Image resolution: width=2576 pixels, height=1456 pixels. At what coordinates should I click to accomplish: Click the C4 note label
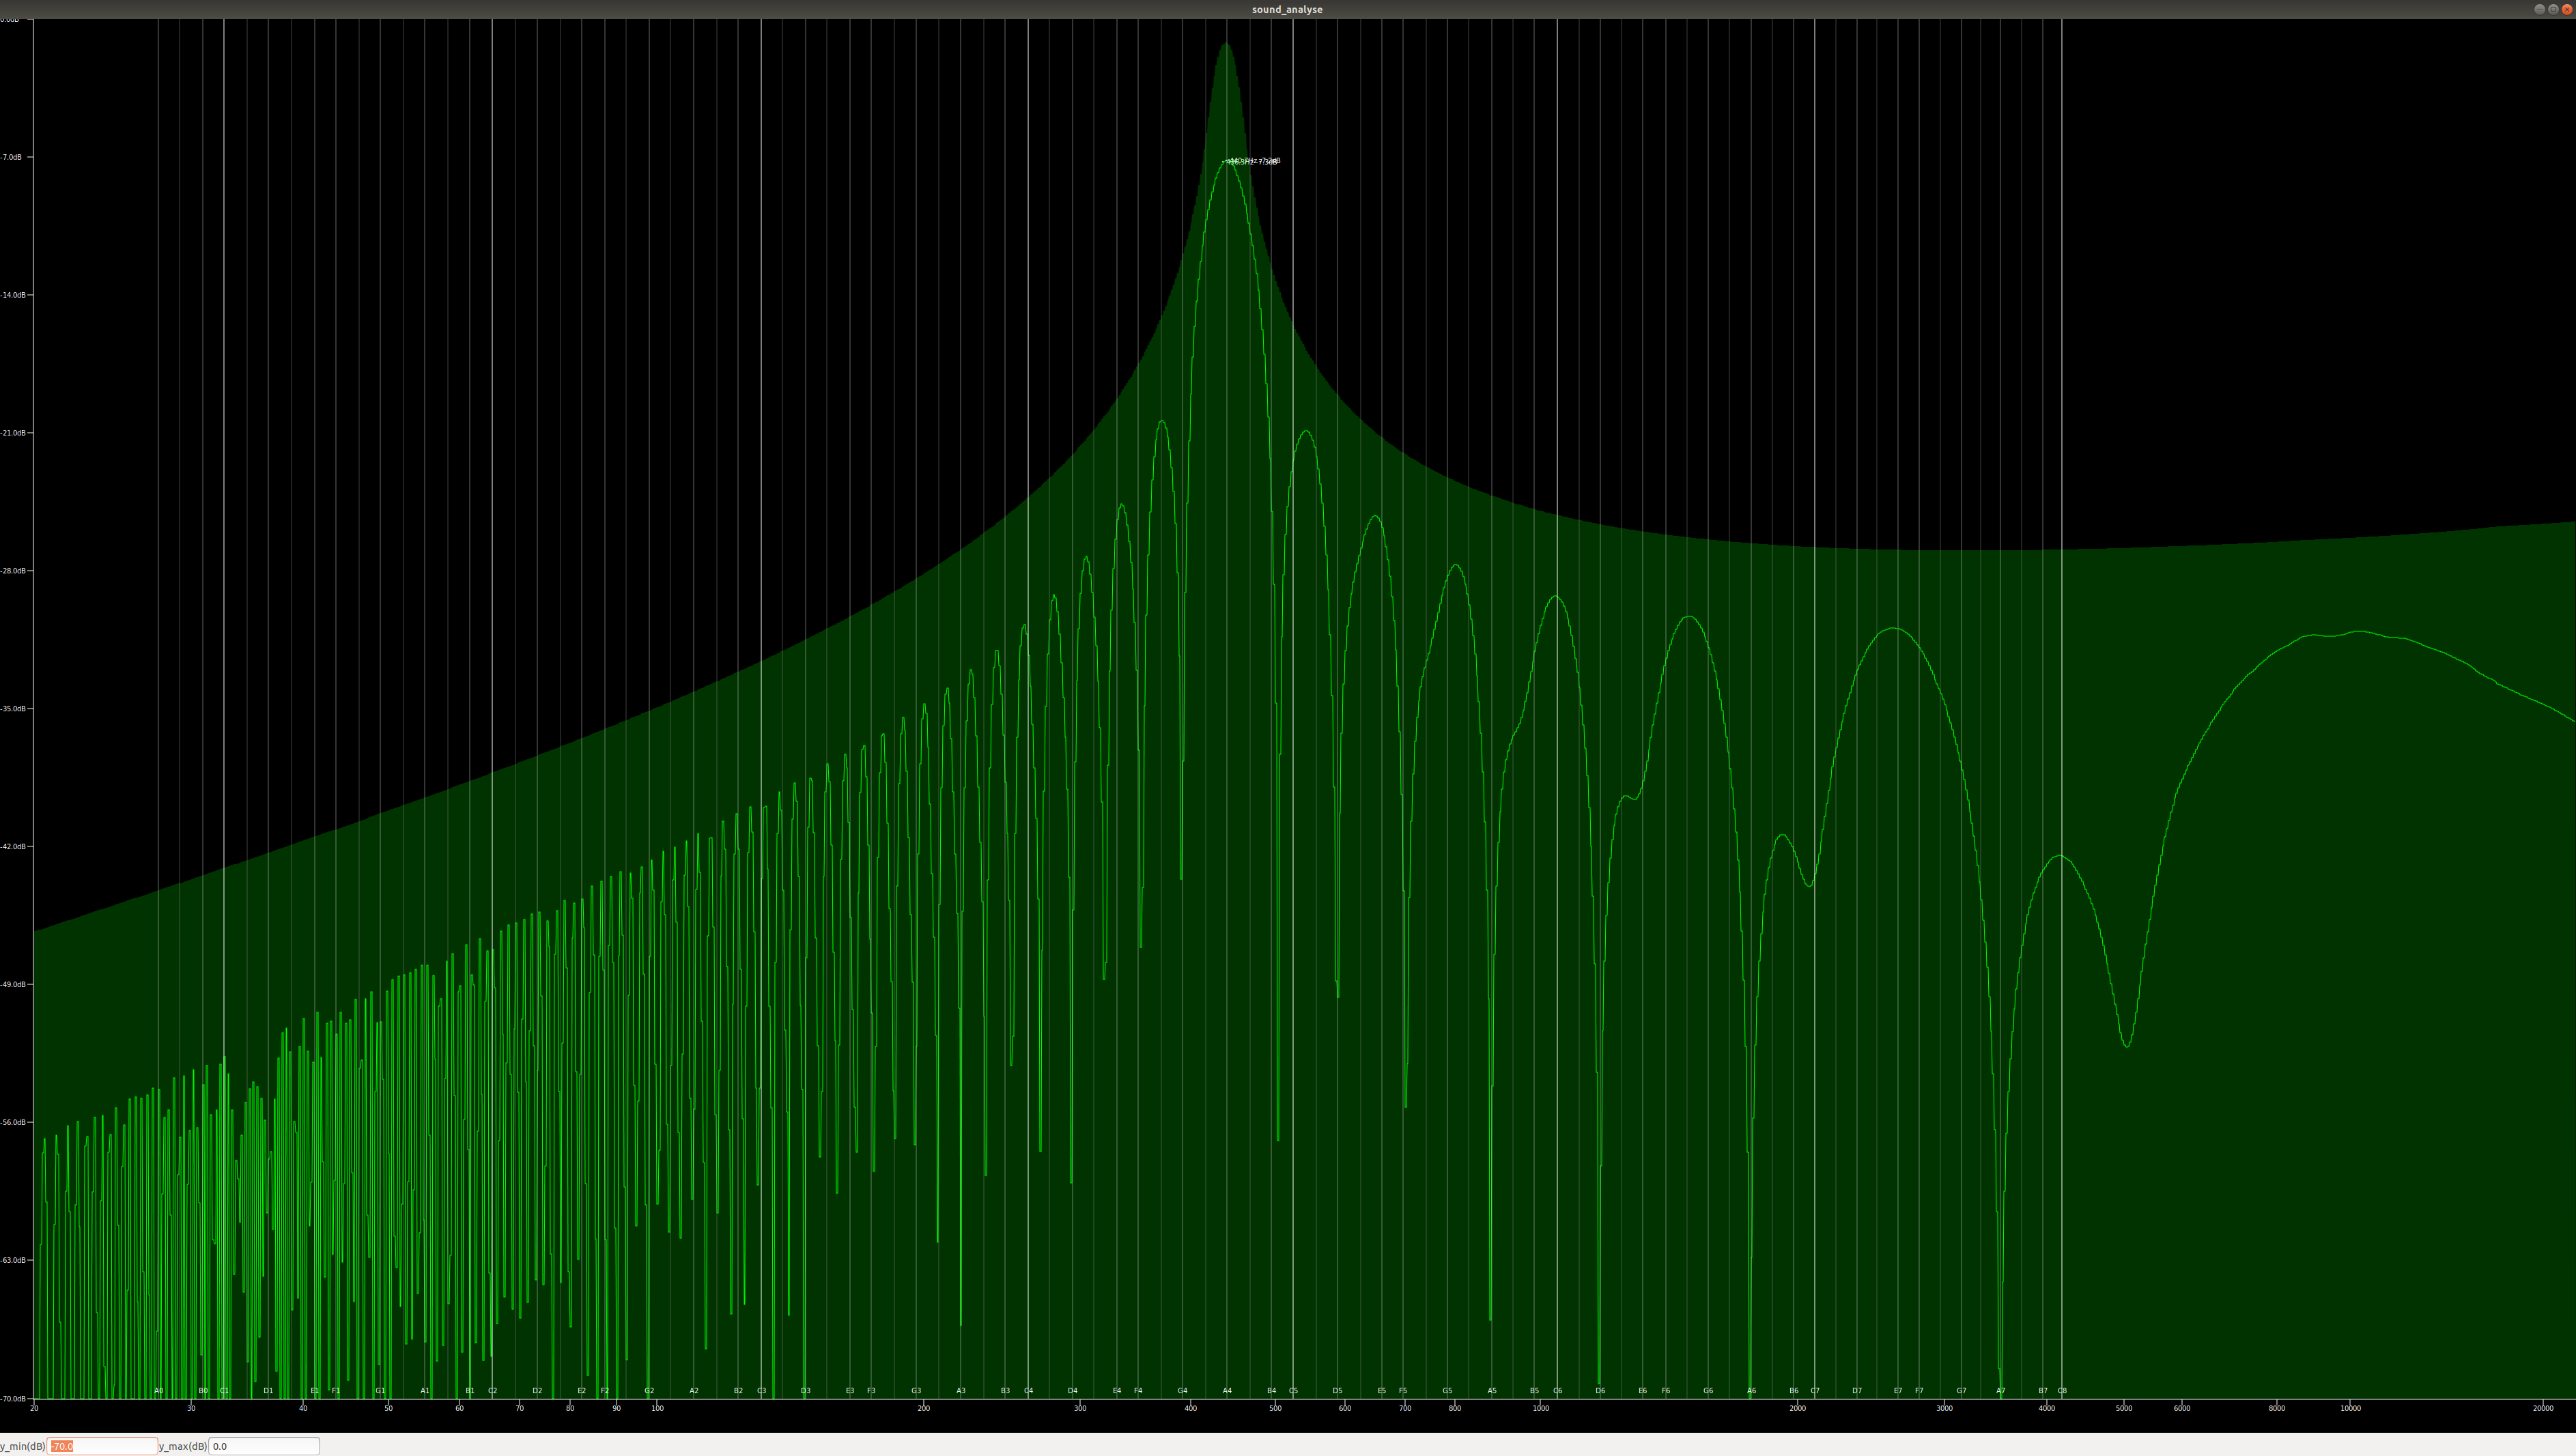pos(1028,1391)
